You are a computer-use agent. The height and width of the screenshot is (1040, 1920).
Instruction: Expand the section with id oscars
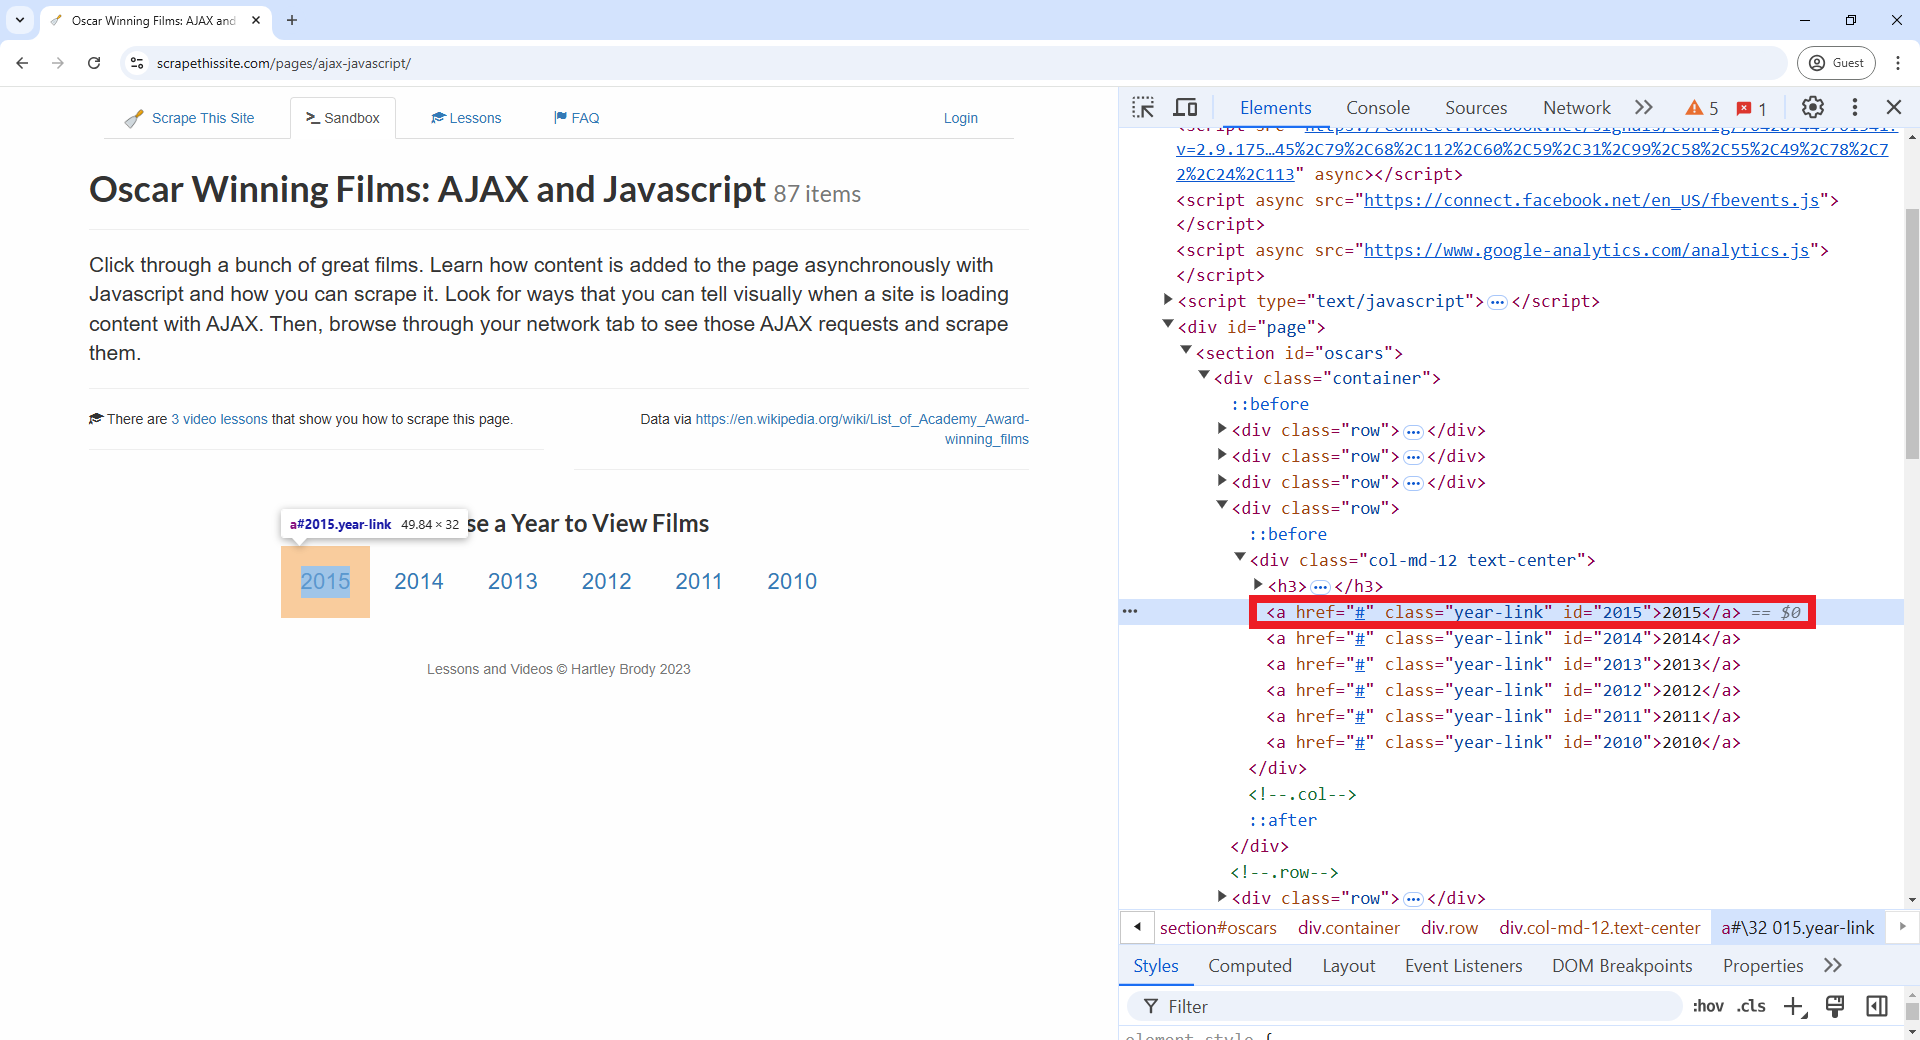pyautogui.click(x=1184, y=352)
